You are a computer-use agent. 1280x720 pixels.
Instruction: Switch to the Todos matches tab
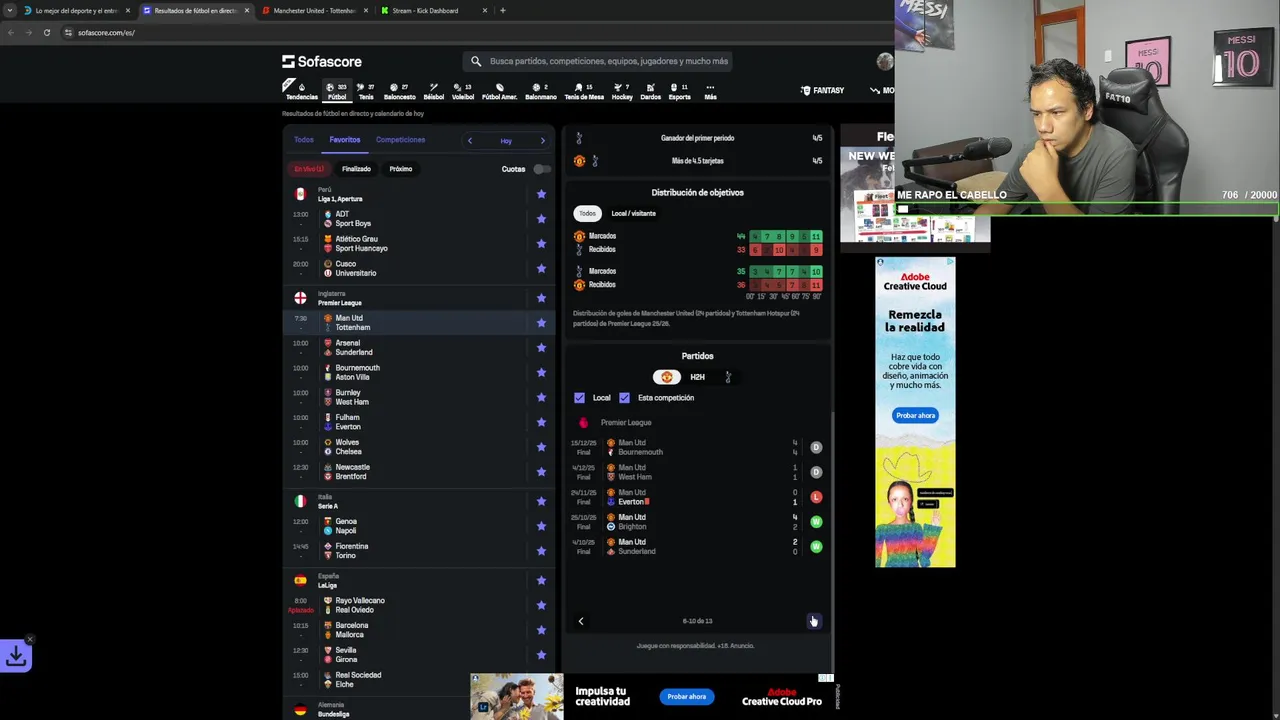[304, 140]
